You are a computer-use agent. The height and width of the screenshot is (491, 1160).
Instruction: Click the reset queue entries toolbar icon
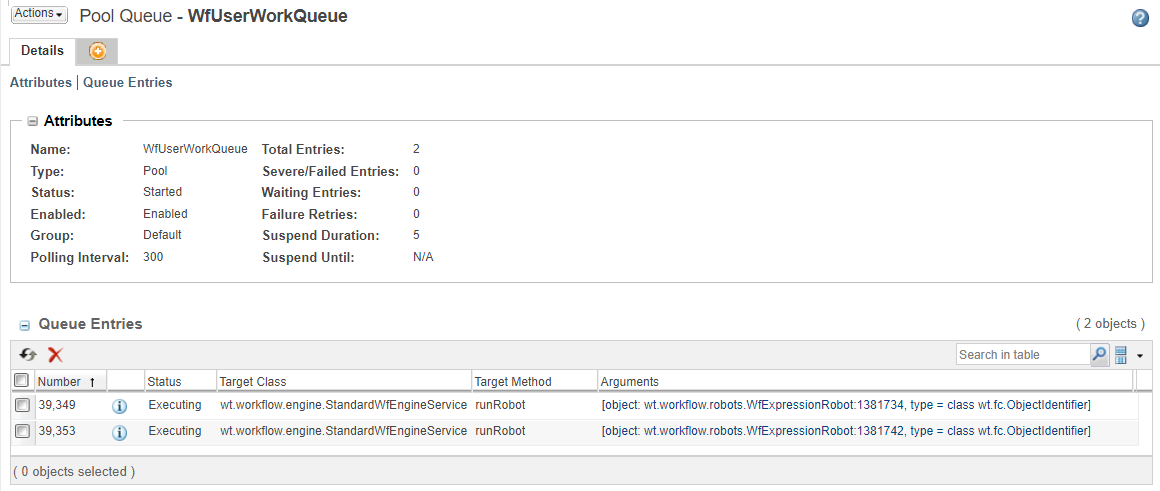(28, 355)
